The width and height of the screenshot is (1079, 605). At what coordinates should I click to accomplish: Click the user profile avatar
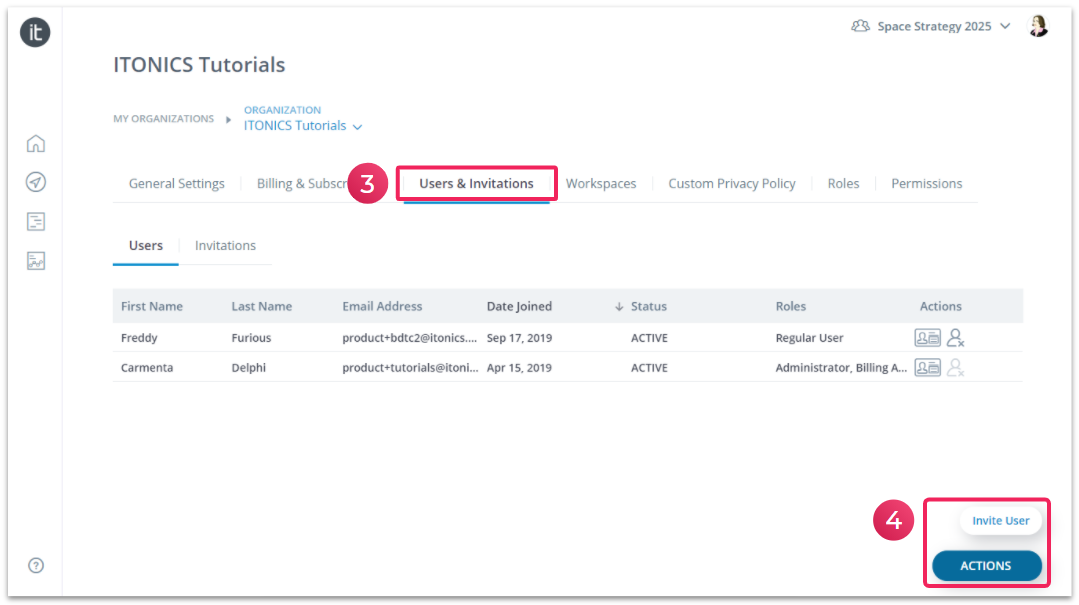coord(1038,26)
